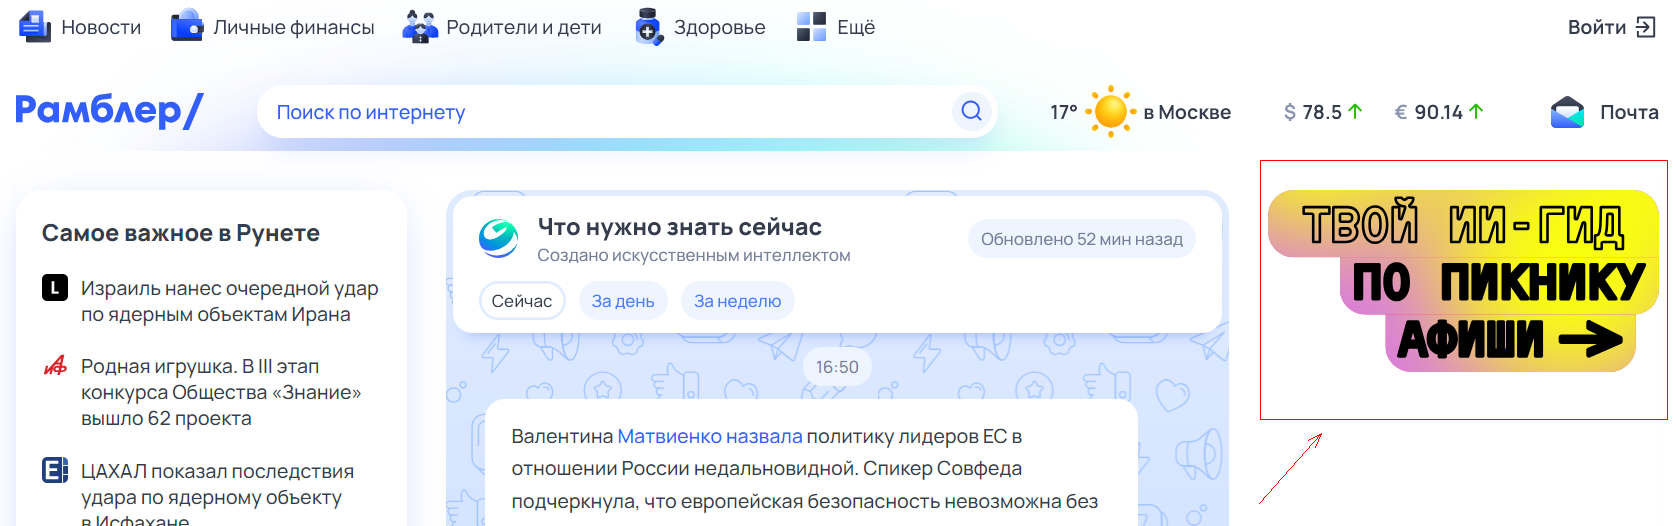Click the Войти login arrow icon
The width and height of the screenshot is (1676, 526).
coord(1646,27)
